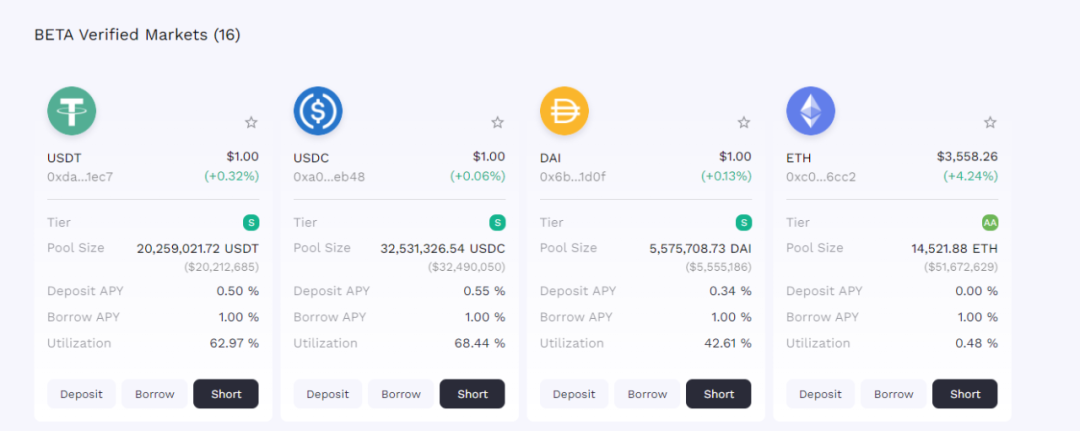Click the S tier badge on USDT
Image resolution: width=1080 pixels, height=431 pixels.
(251, 222)
